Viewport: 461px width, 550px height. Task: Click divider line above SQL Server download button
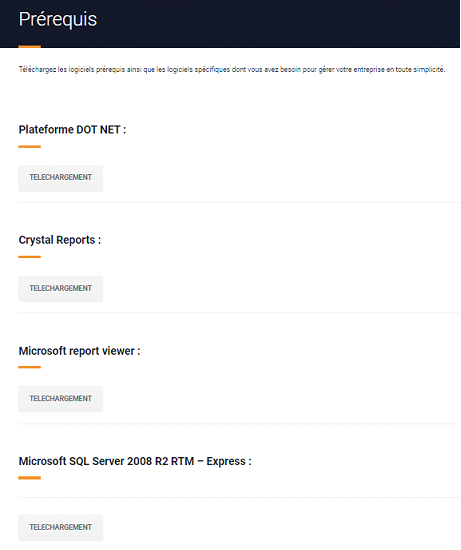click(239, 497)
